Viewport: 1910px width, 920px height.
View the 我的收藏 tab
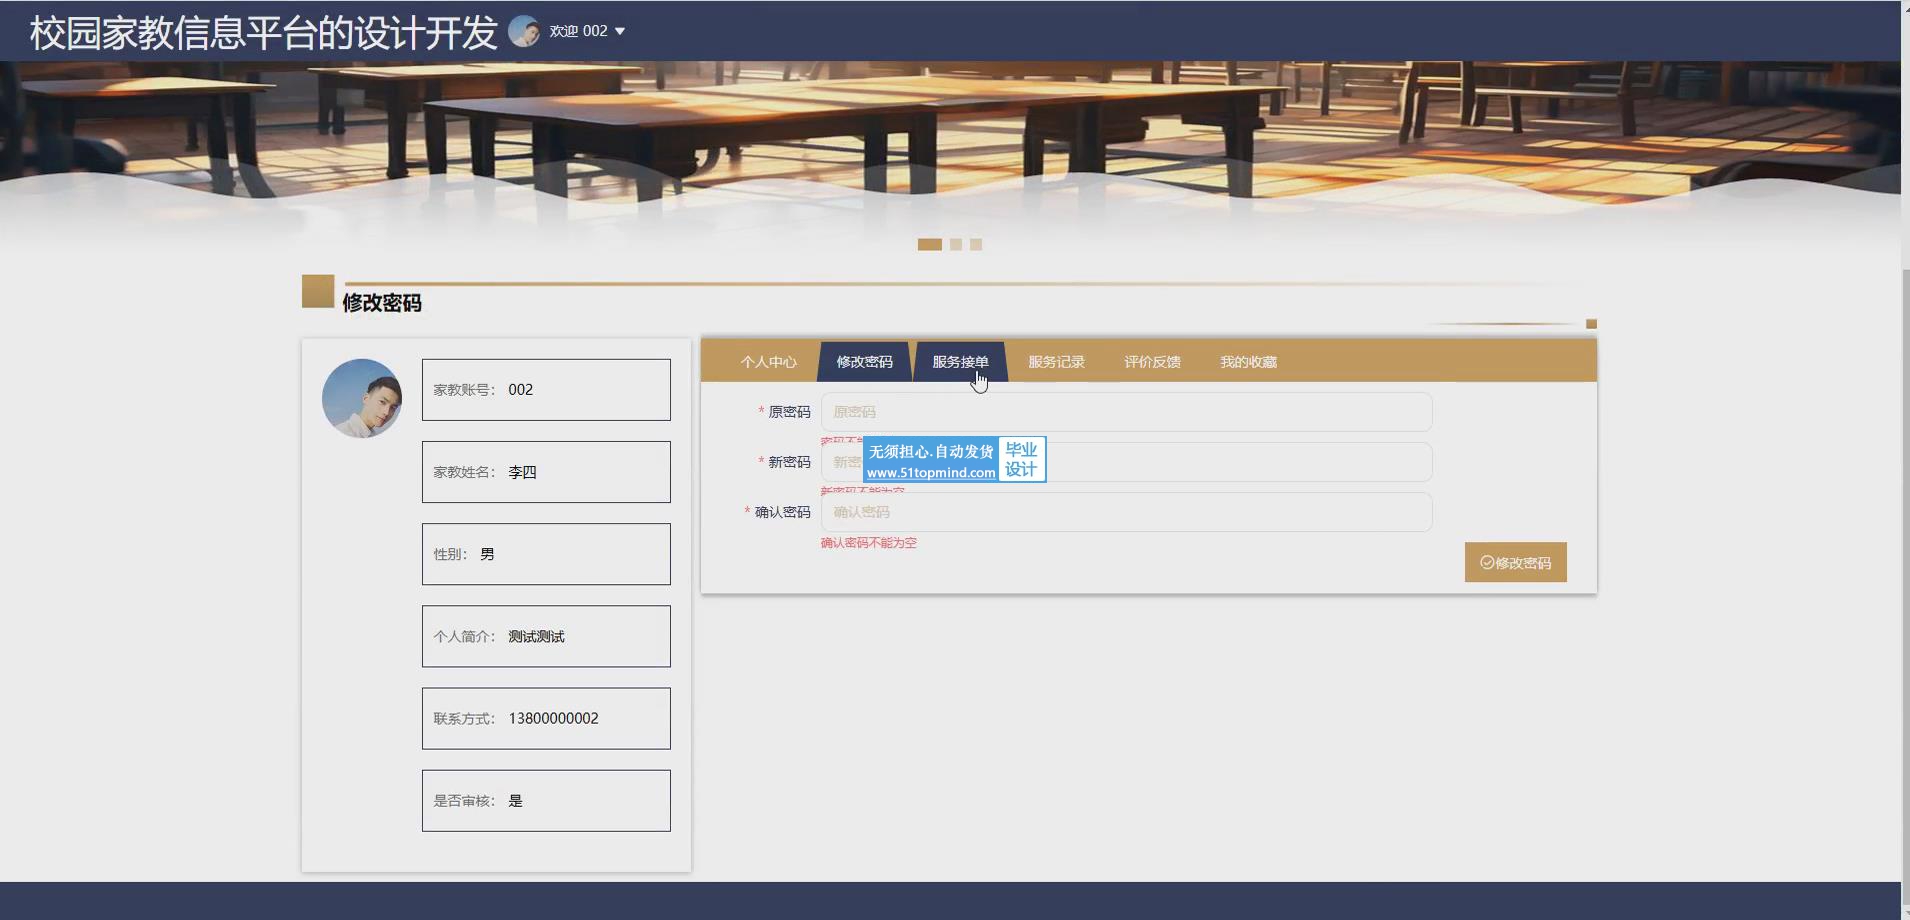[1248, 362]
